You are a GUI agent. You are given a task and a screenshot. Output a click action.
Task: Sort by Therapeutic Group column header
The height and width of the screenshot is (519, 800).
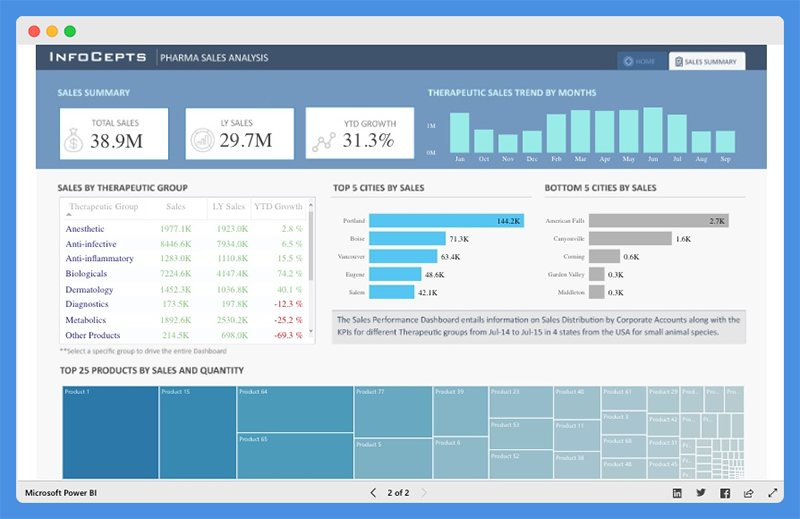coord(103,207)
